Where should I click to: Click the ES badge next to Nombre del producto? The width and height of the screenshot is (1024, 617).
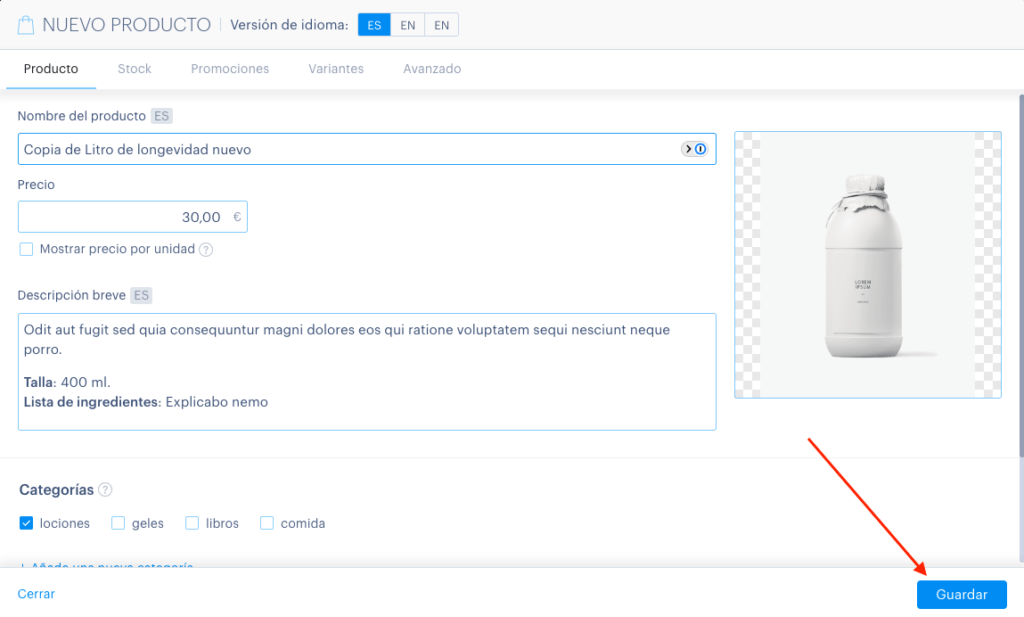point(161,116)
